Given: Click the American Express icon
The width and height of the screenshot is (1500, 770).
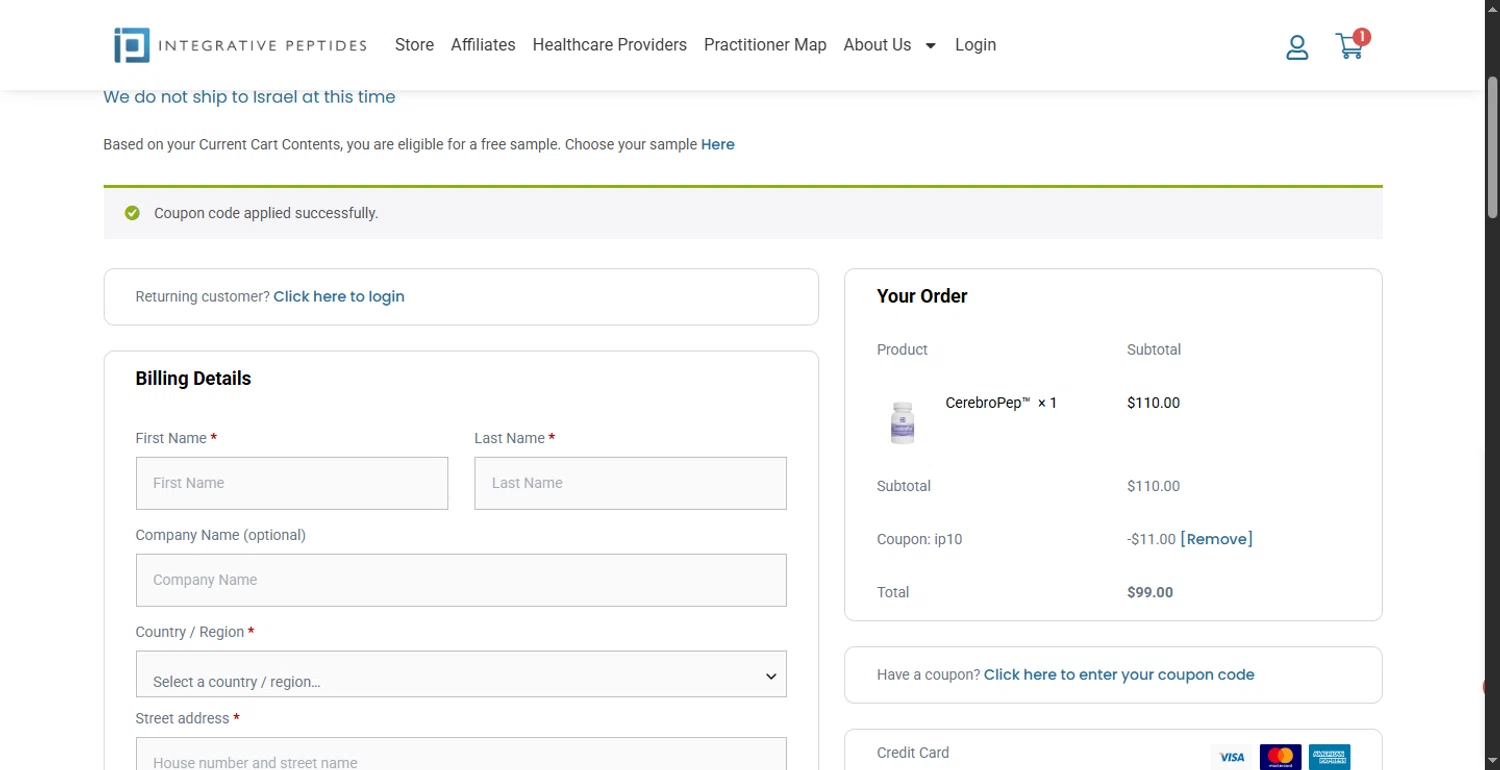Looking at the screenshot, I should tap(1330, 757).
